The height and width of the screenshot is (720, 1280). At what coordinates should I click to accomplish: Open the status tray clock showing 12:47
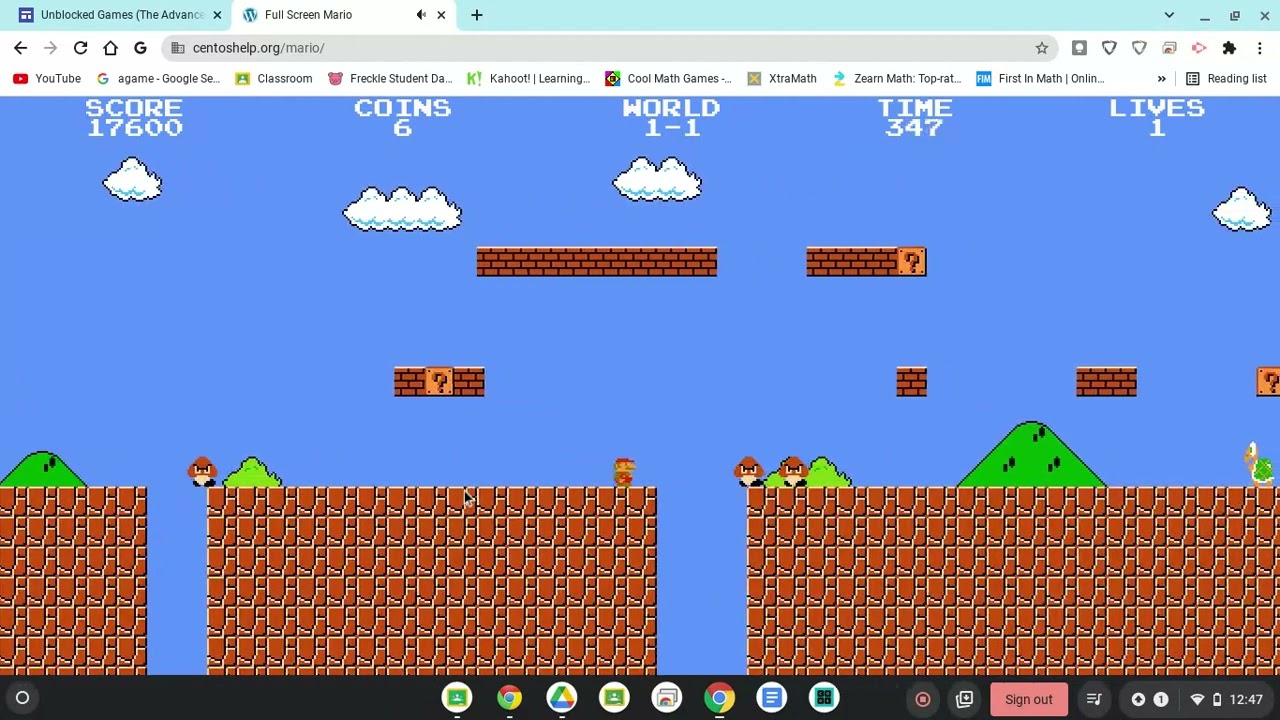coord(1246,699)
